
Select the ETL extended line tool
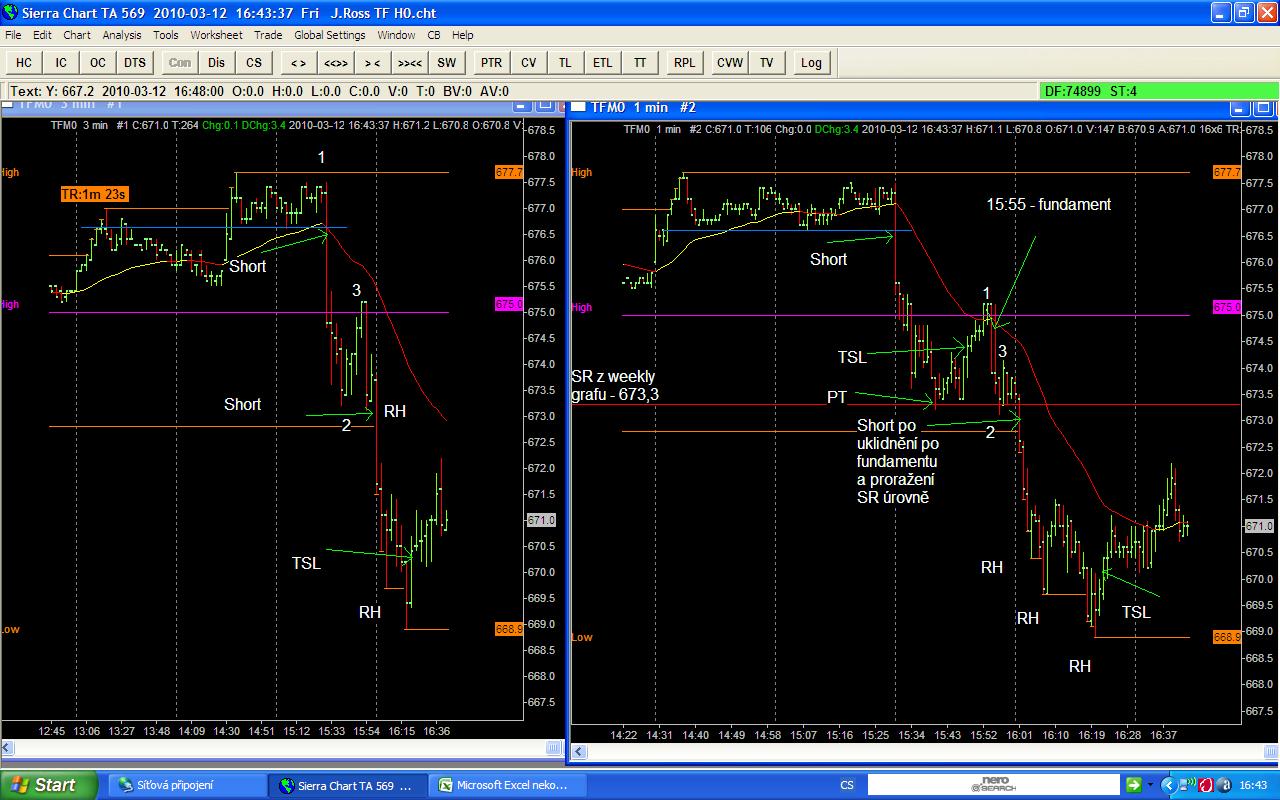(602, 62)
